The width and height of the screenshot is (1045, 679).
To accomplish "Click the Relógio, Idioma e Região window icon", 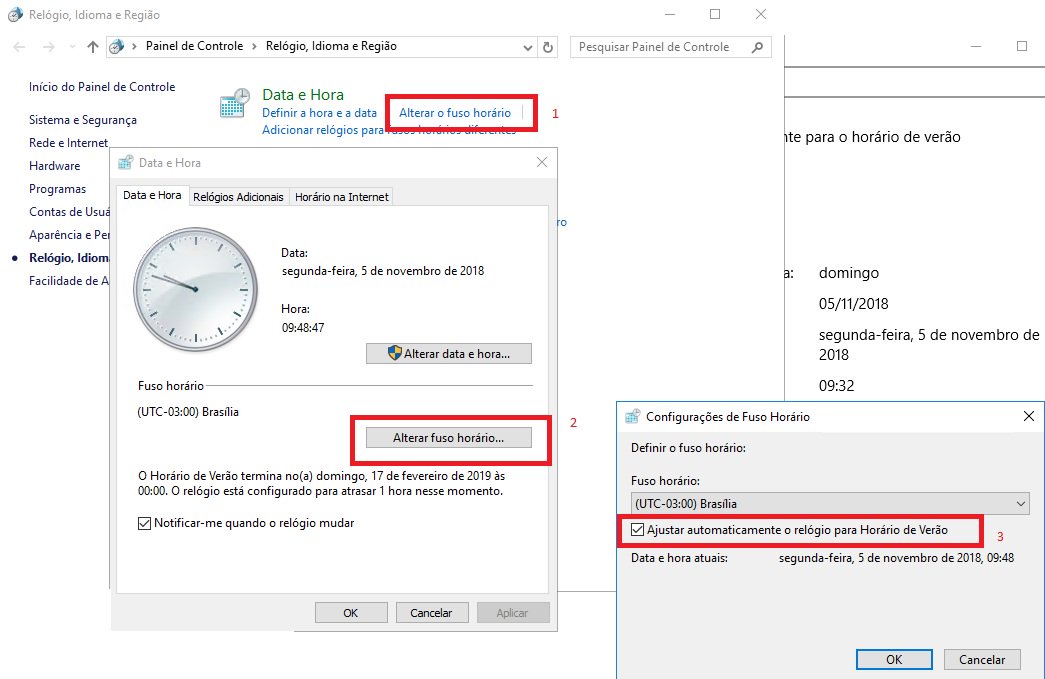I will click(x=15, y=15).
